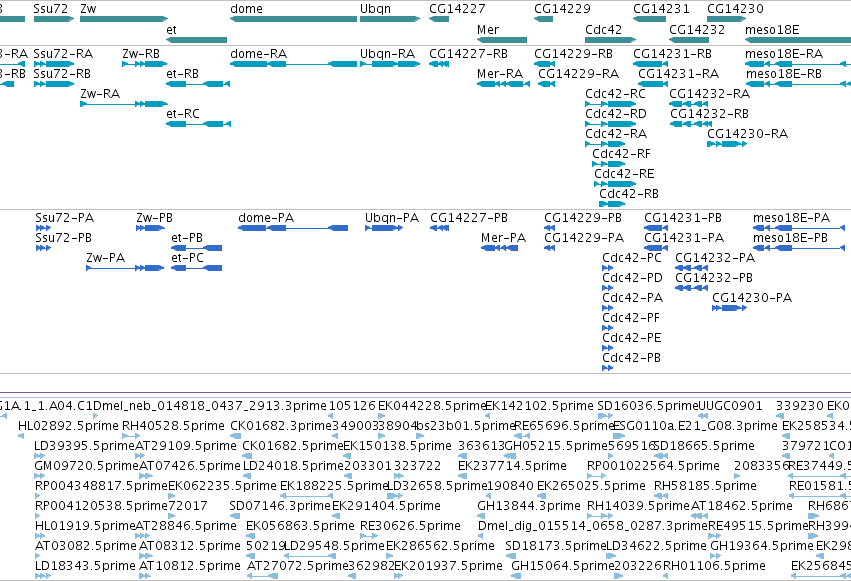851x581 pixels.
Task: Select transcript et-RC
Action: click(198, 124)
